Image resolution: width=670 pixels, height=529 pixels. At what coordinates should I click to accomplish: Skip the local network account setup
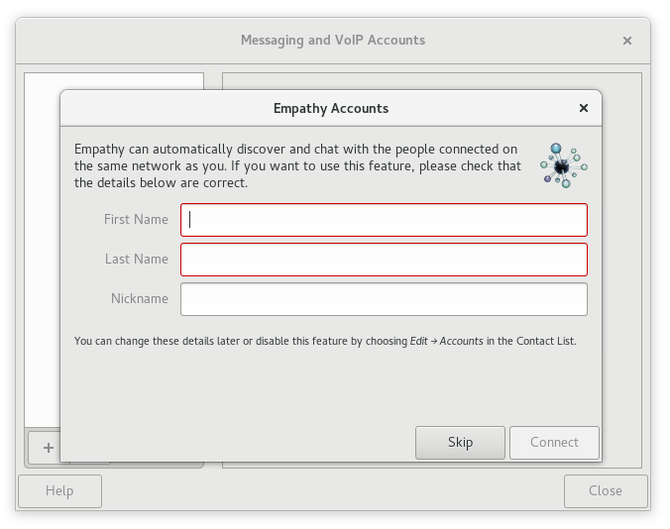[x=460, y=442]
